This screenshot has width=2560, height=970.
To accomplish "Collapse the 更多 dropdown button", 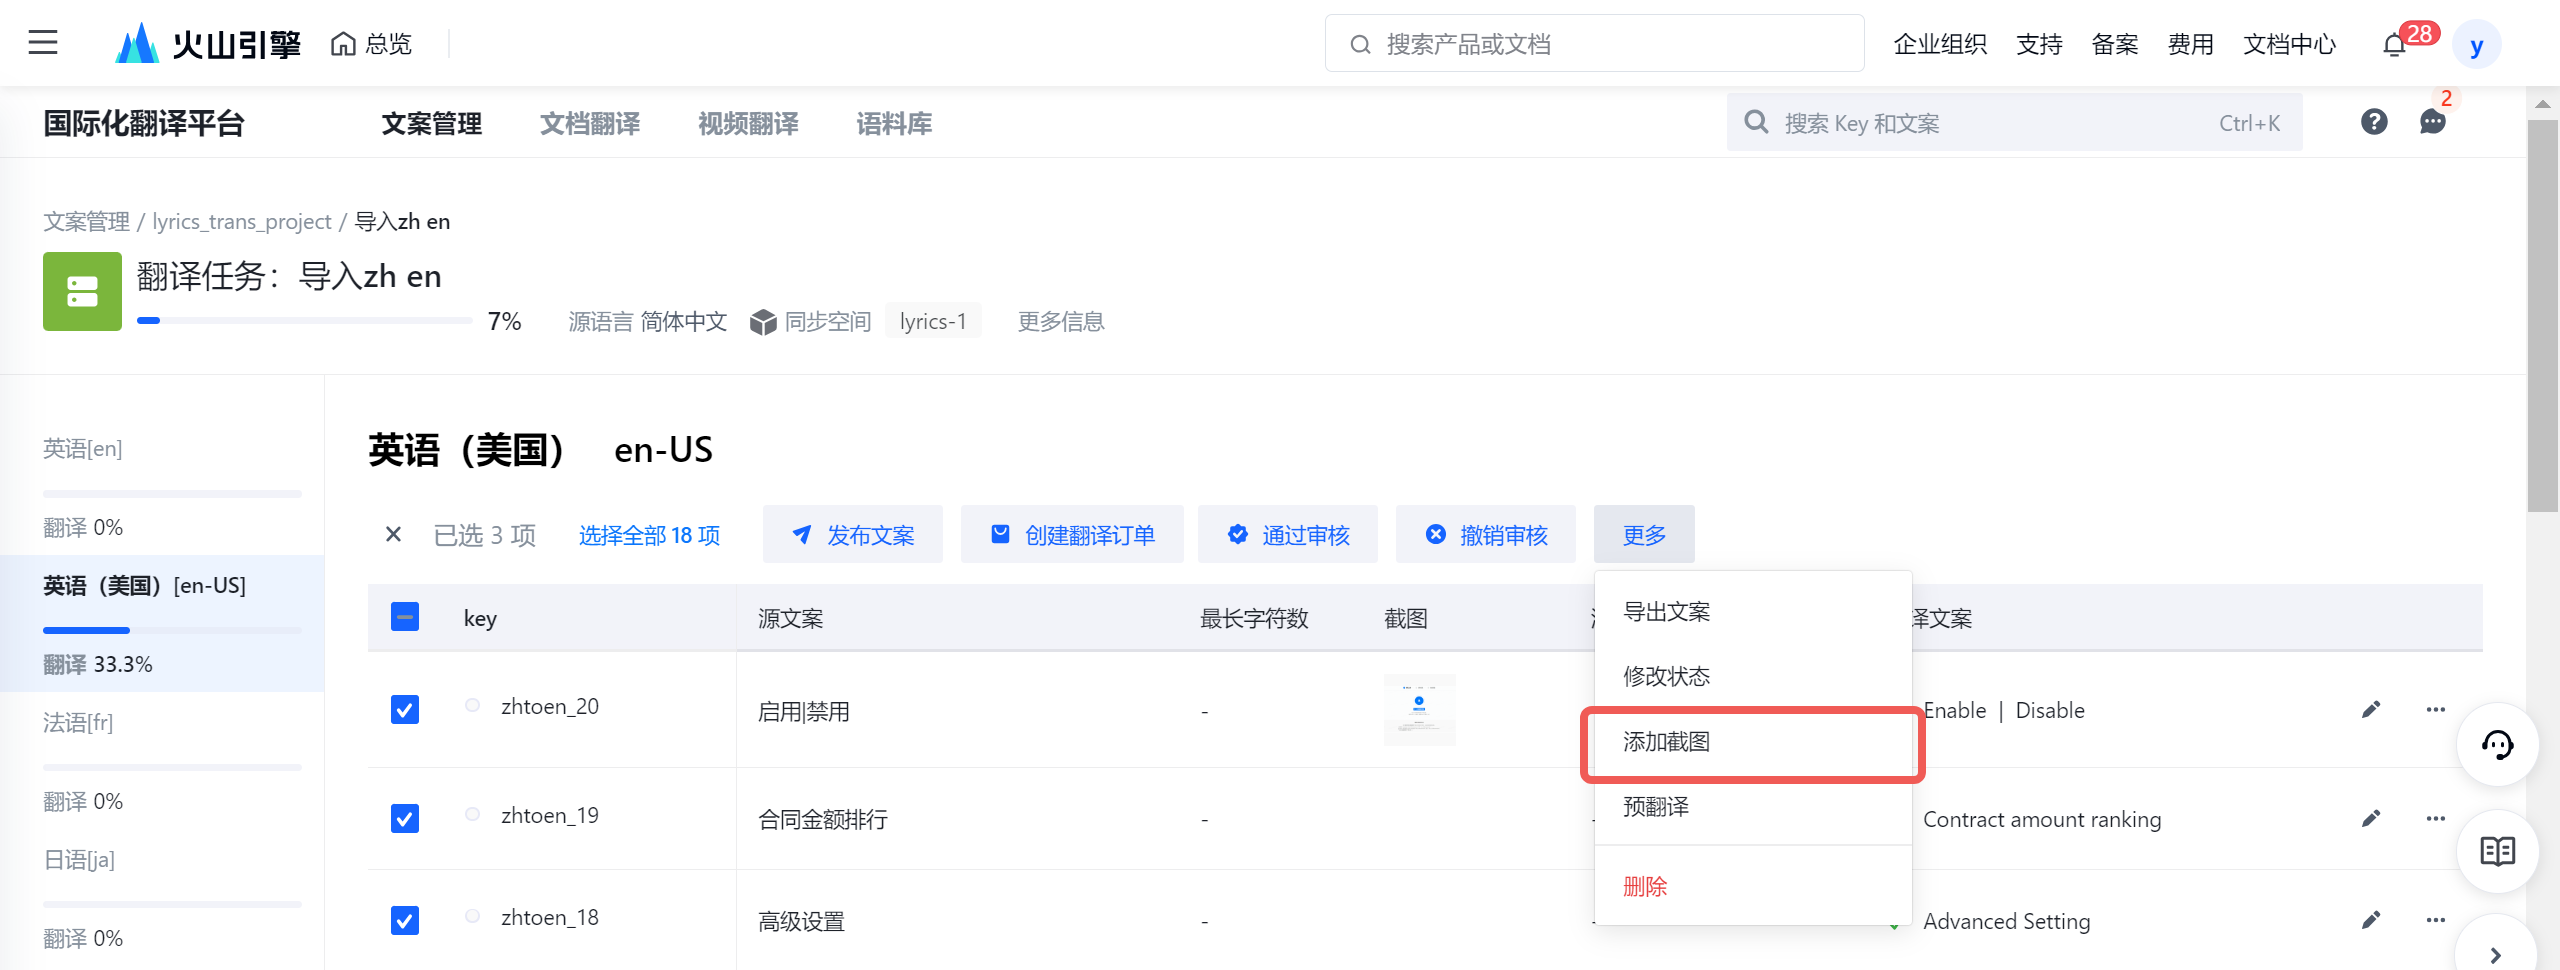I will pyautogui.click(x=1643, y=535).
